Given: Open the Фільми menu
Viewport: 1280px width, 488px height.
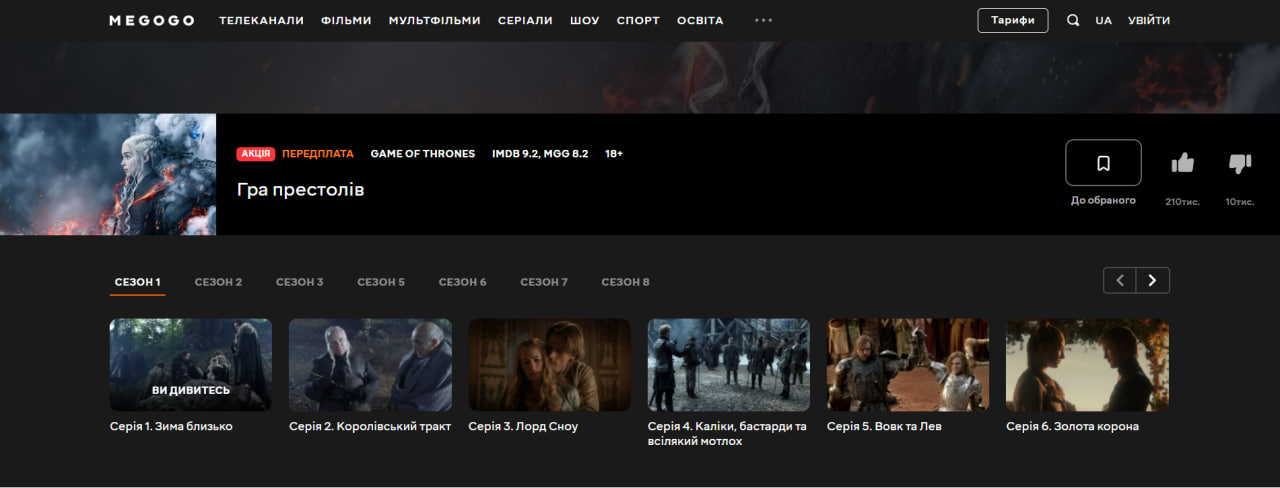Looking at the screenshot, I should point(346,20).
